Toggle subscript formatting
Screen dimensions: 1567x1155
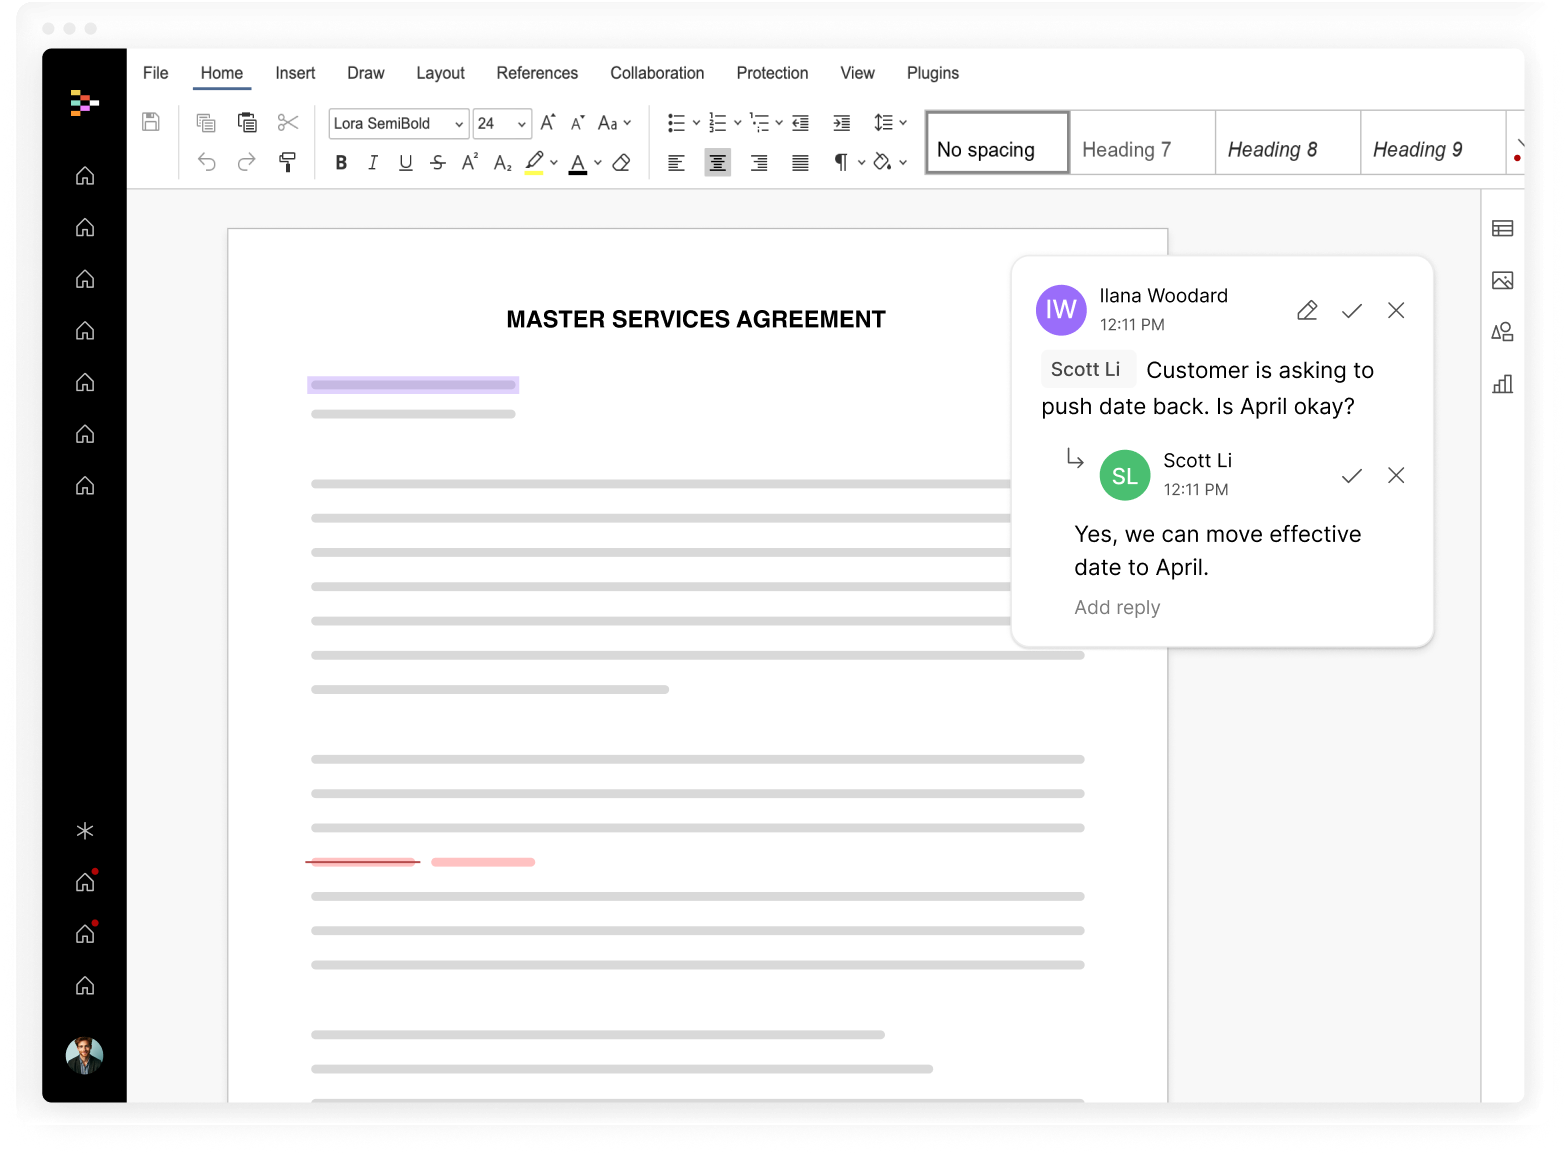coord(503,163)
